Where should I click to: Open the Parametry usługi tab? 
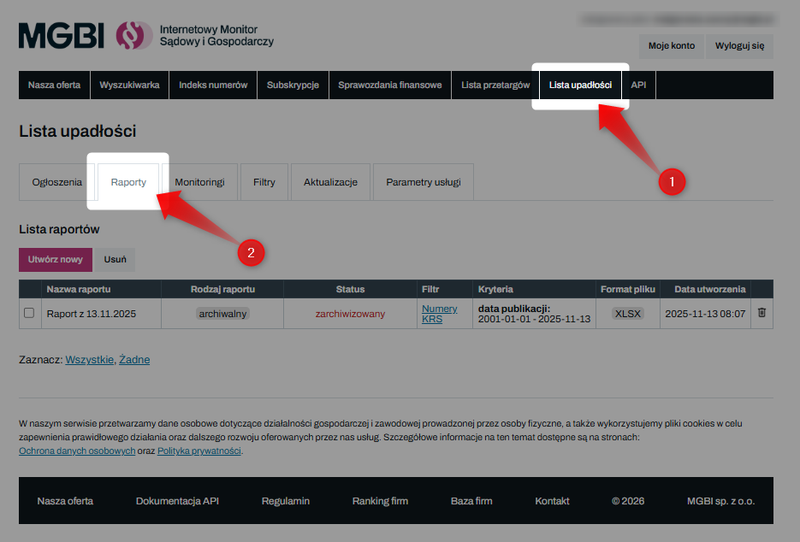pos(423,182)
